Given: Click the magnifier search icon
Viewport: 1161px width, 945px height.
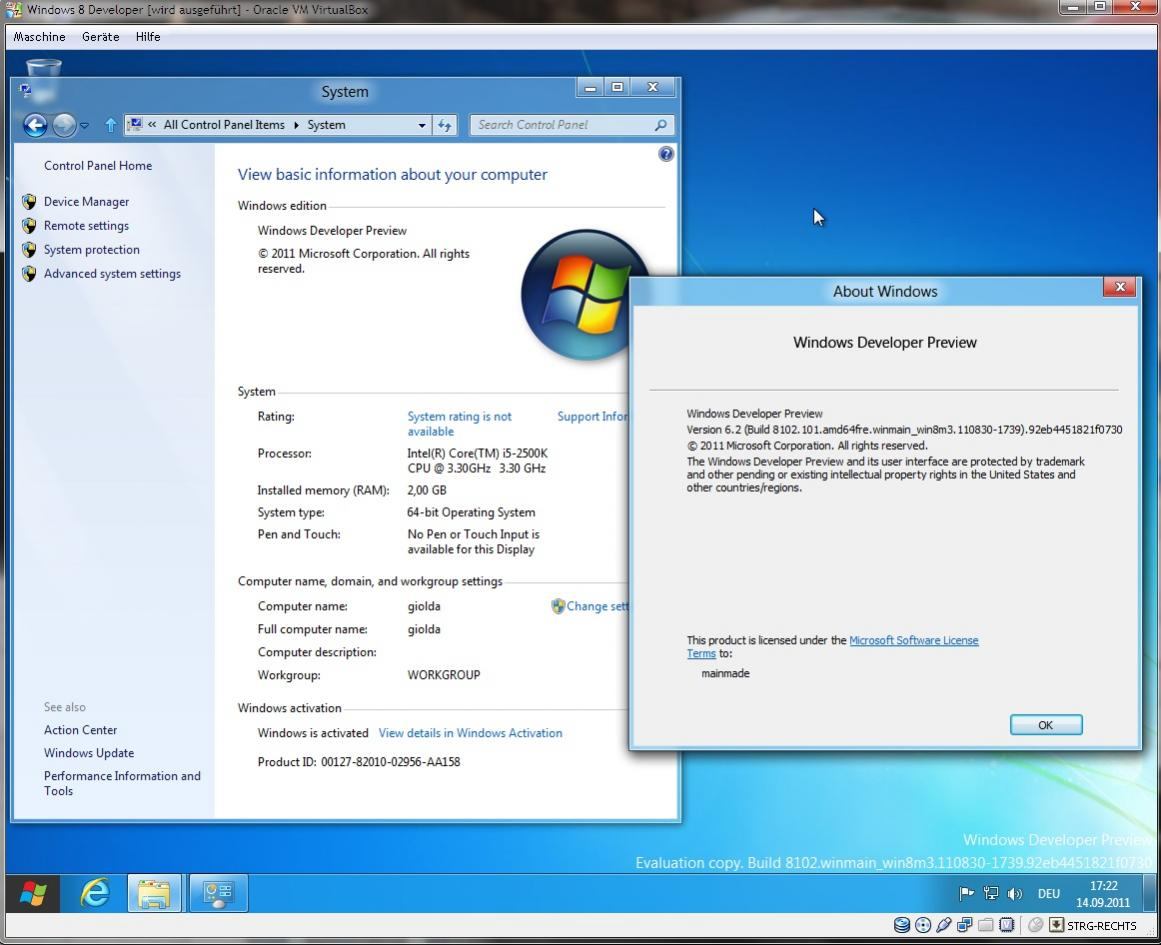Looking at the screenshot, I should 661,125.
